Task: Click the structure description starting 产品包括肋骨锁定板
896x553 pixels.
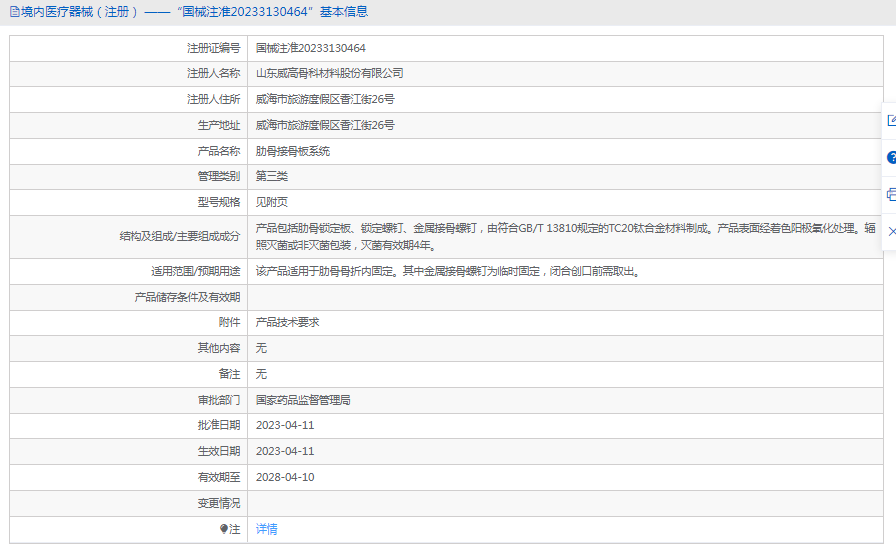Action: coord(565,237)
